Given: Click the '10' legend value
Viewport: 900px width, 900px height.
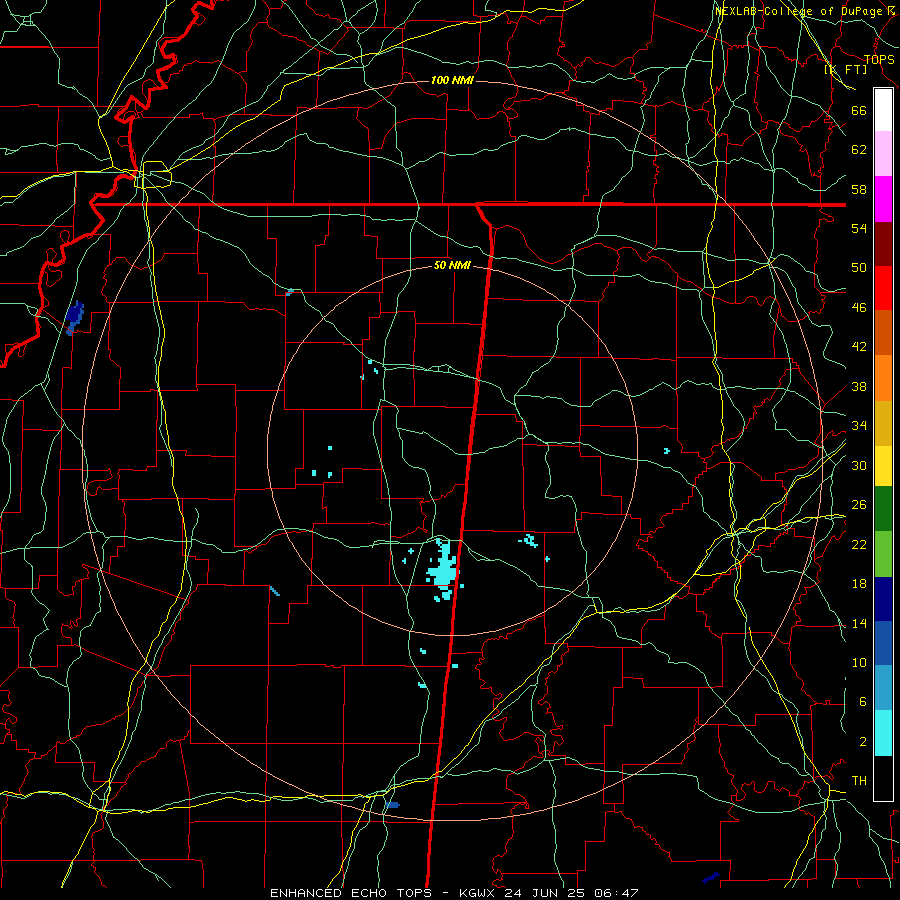Looking at the screenshot, I should tap(859, 662).
